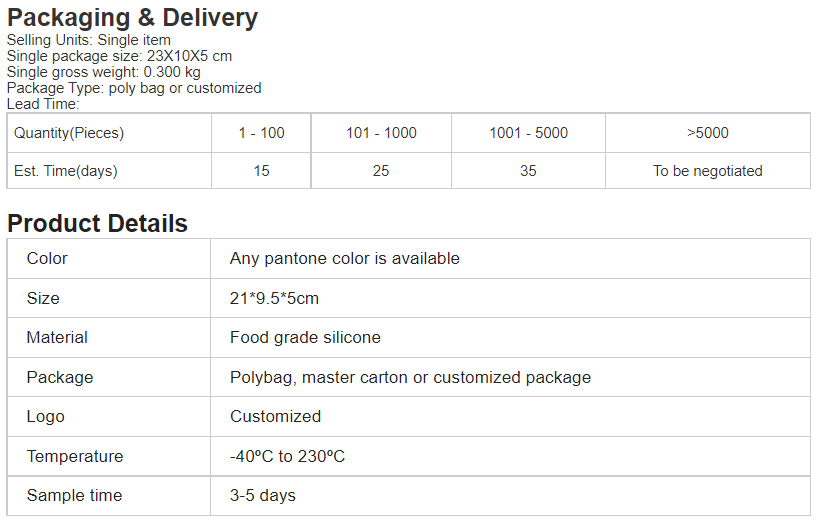This screenshot has height=523, width=816.
Task: Click the -40ºC to 230ºC temperature value
Action: coord(288,456)
